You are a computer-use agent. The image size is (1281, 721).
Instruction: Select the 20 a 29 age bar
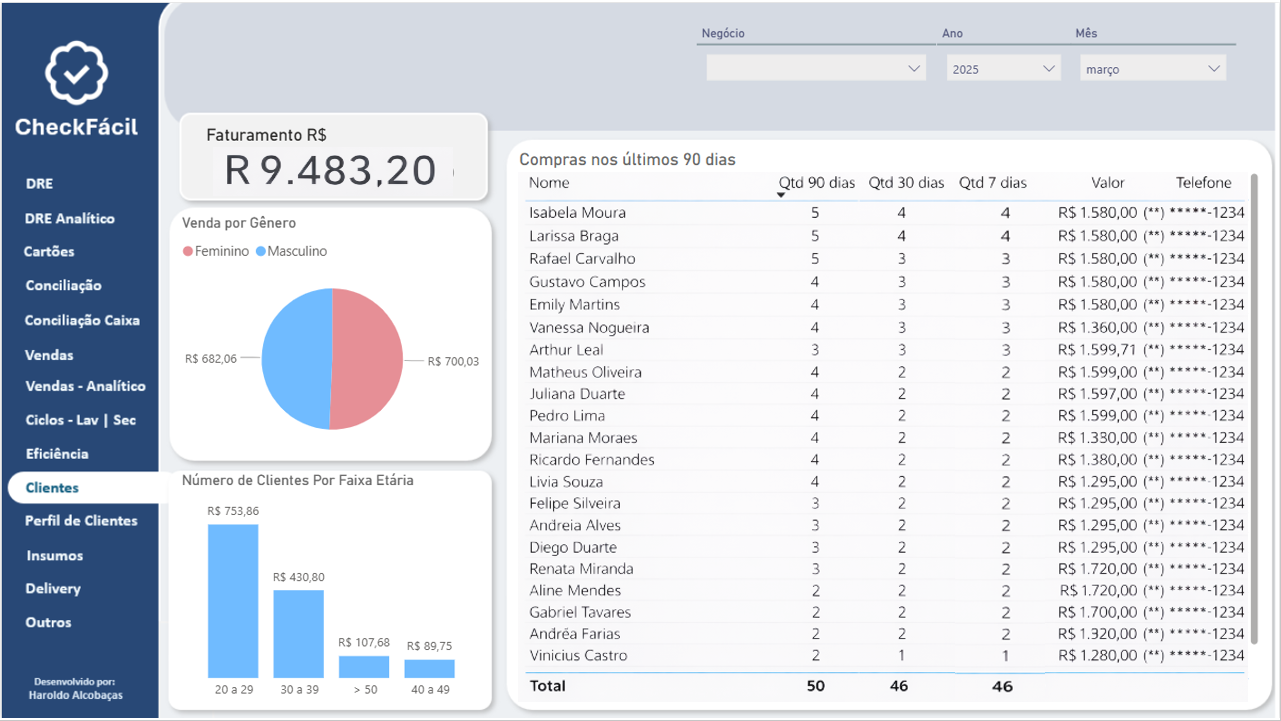[x=233, y=600]
